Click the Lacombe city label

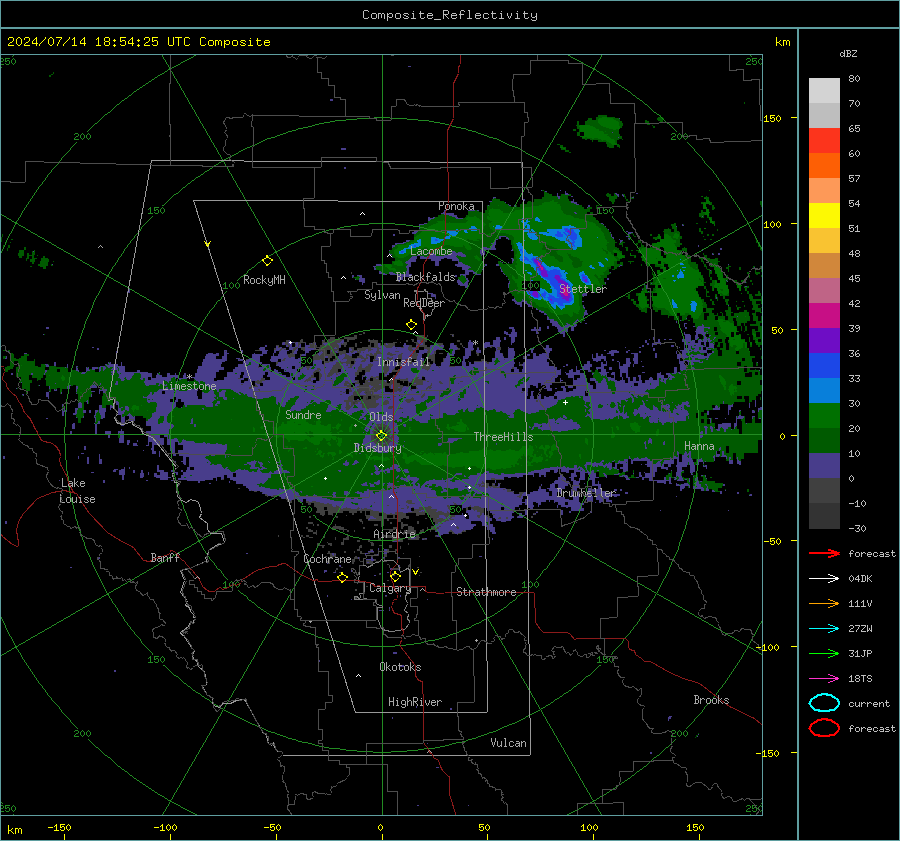coord(431,251)
